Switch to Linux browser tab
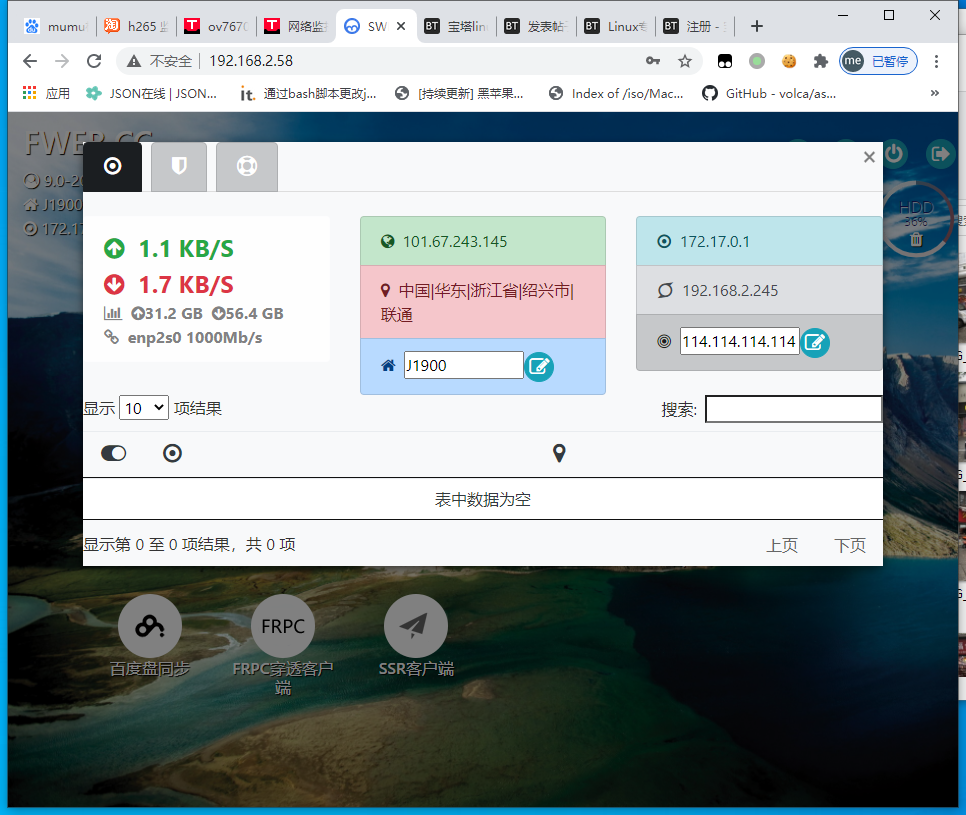The height and width of the screenshot is (815, 966). click(x=617, y=26)
